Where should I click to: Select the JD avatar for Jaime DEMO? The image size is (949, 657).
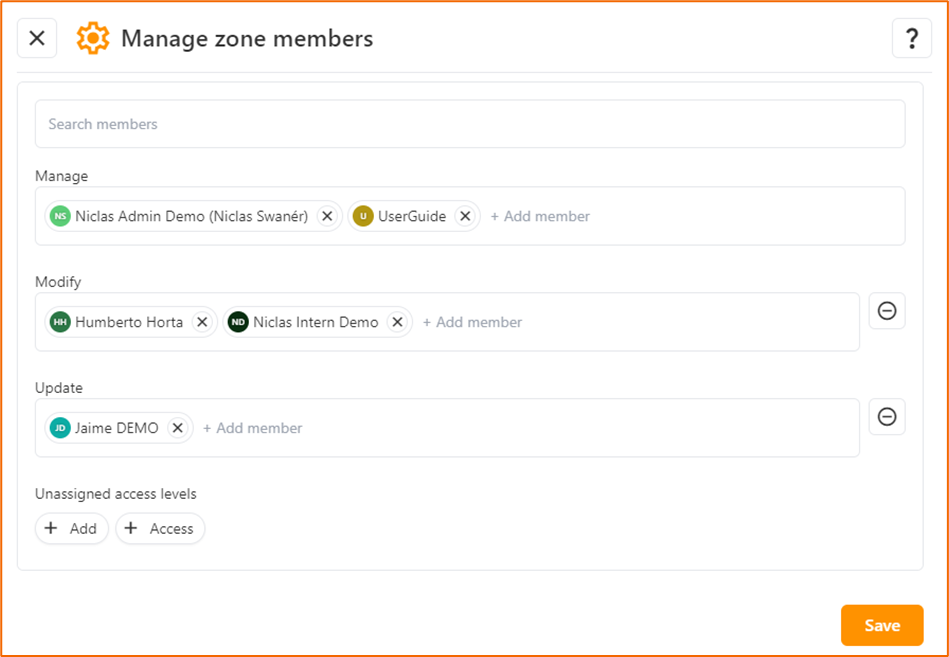(x=59, y=427)
